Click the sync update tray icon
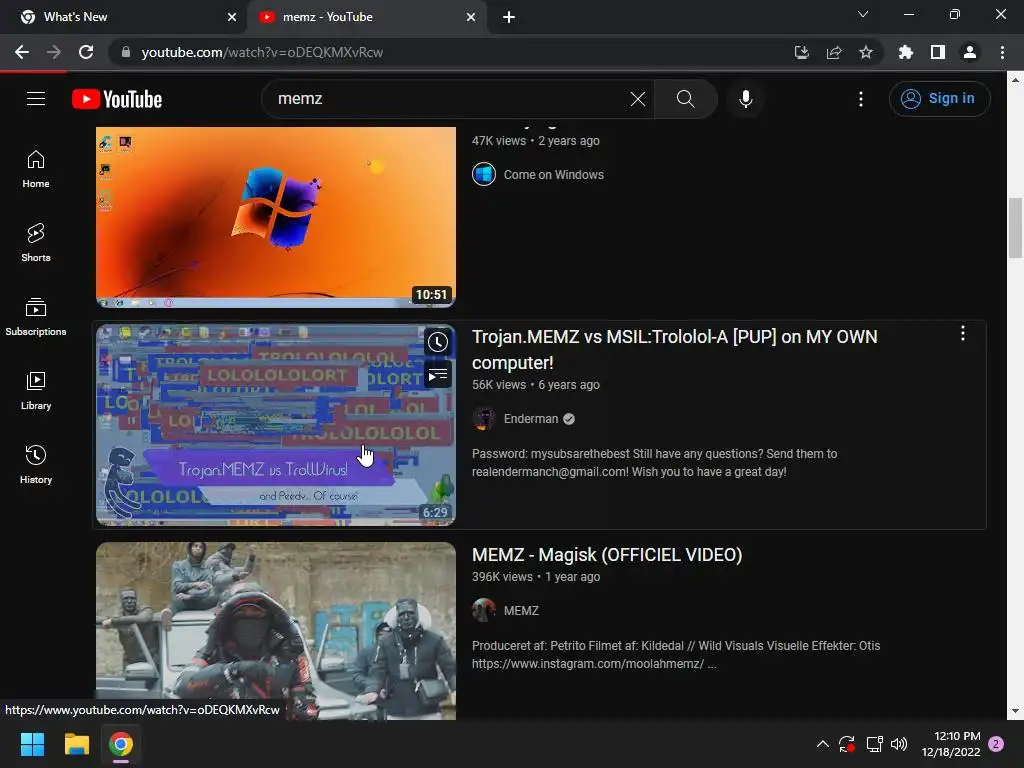The width and height of the screenshot is (1024, 768). [x=847, y=744]
